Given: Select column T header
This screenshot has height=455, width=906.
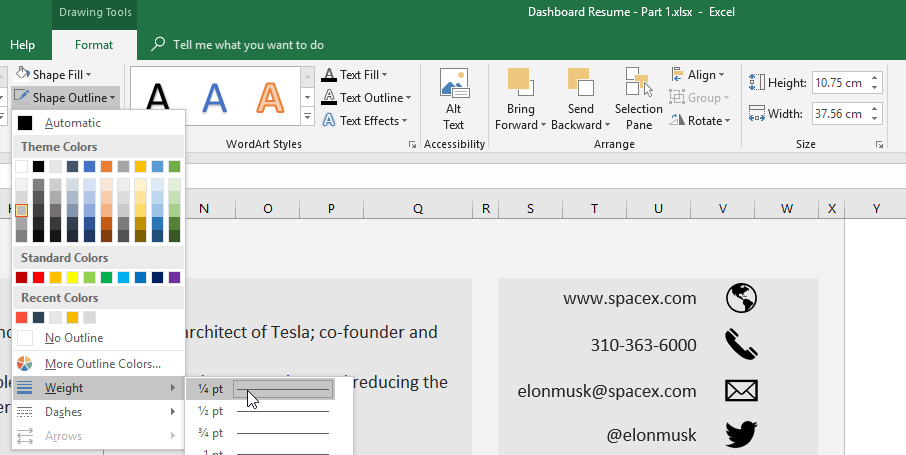Looking at the screenshot, I should tap(595, 209).
